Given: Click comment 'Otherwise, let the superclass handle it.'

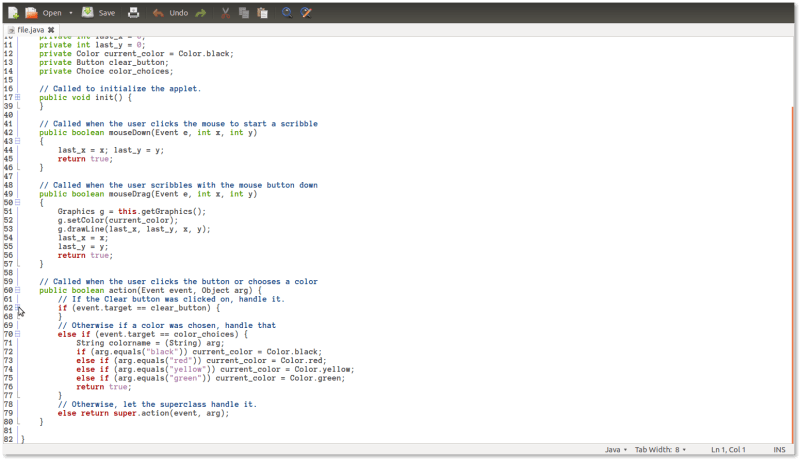Looking at the screenshot, I should point(157,404).
